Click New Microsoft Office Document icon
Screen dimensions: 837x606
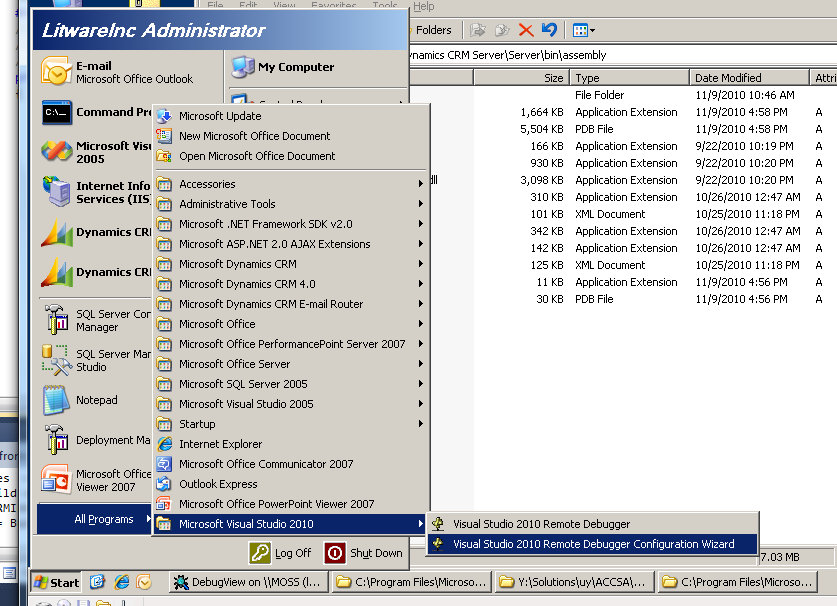pyautogui.click(x=164, y=136)
